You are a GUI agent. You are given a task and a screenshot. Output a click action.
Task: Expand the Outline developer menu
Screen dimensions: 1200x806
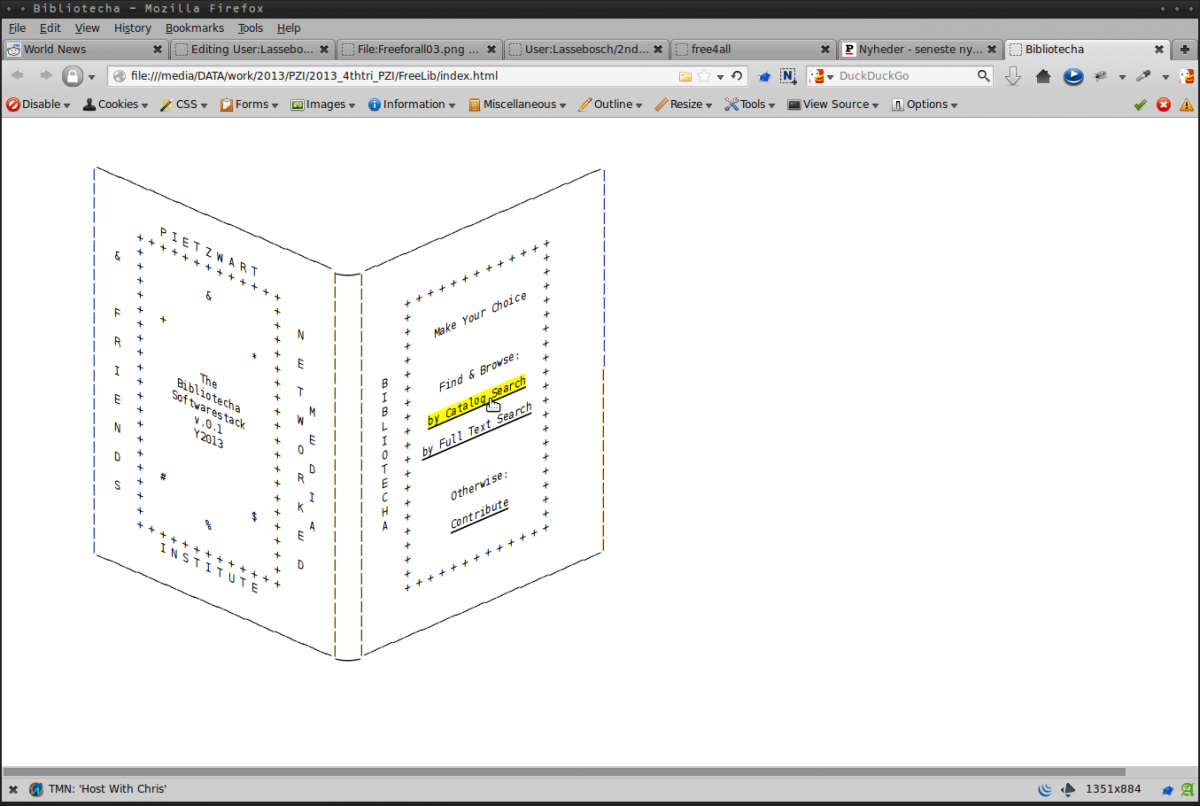[x=610, y=104]
